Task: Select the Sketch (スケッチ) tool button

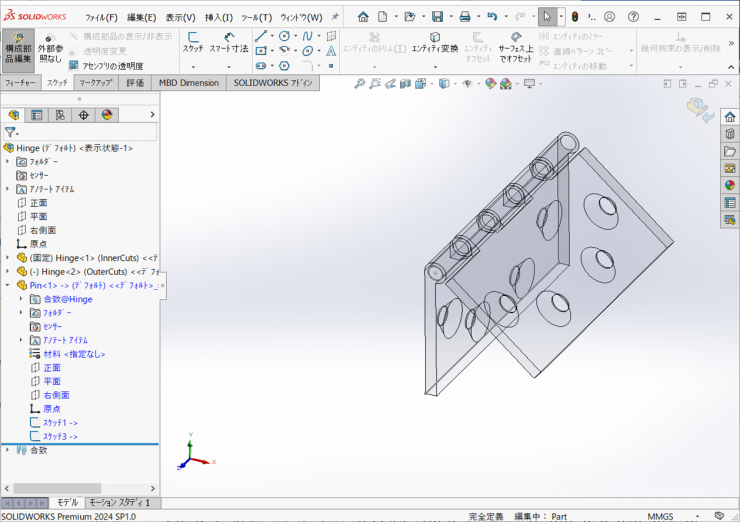Action: [192, 42]
